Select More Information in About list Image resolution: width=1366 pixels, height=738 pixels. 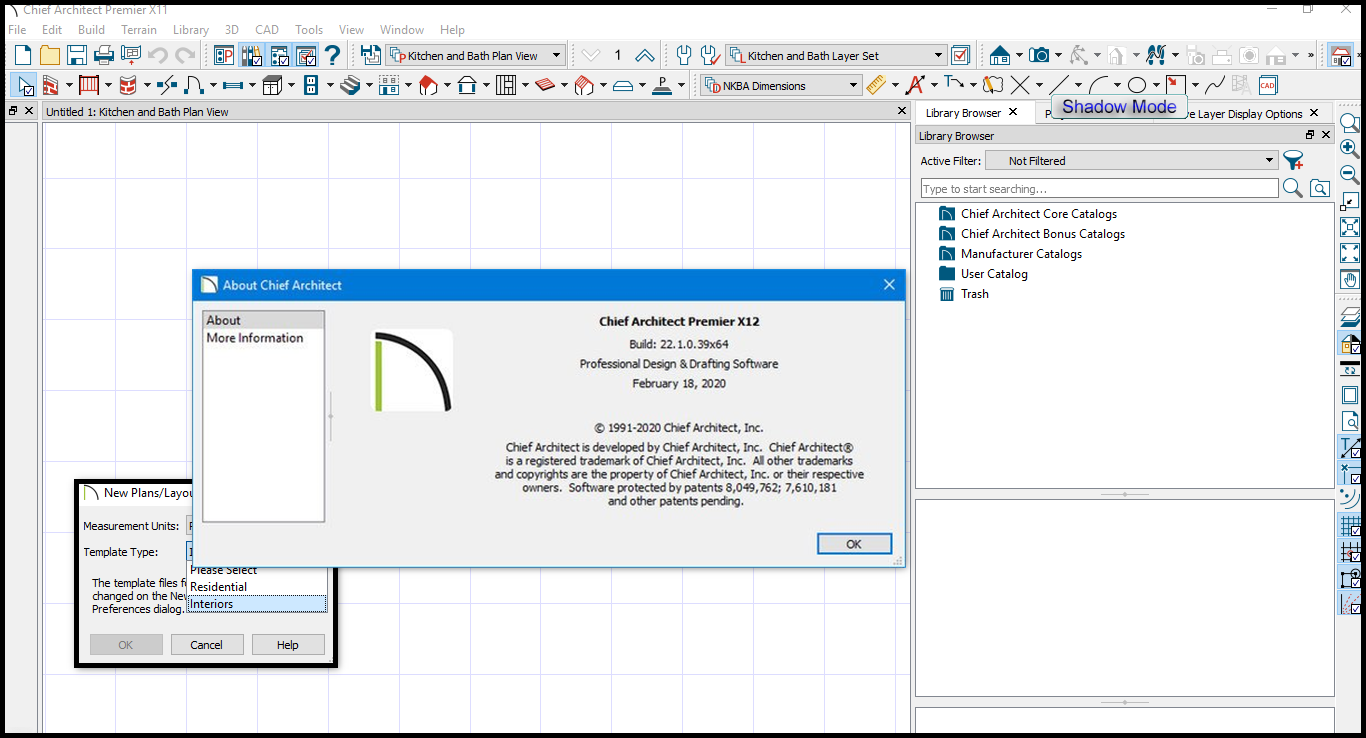(x=254, y=338)
